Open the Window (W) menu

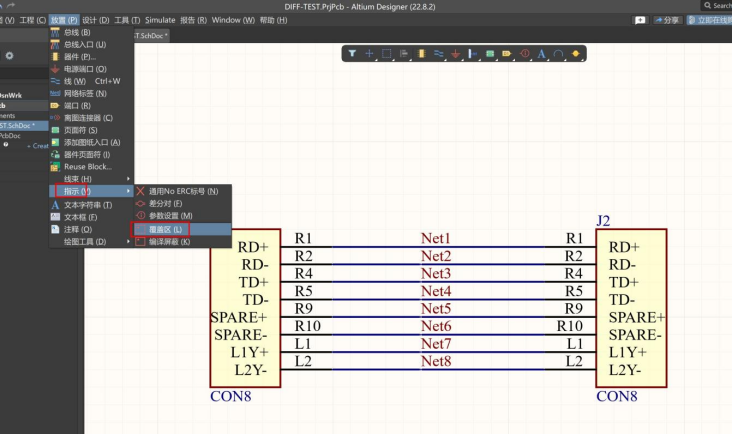[x=233, y=20]
